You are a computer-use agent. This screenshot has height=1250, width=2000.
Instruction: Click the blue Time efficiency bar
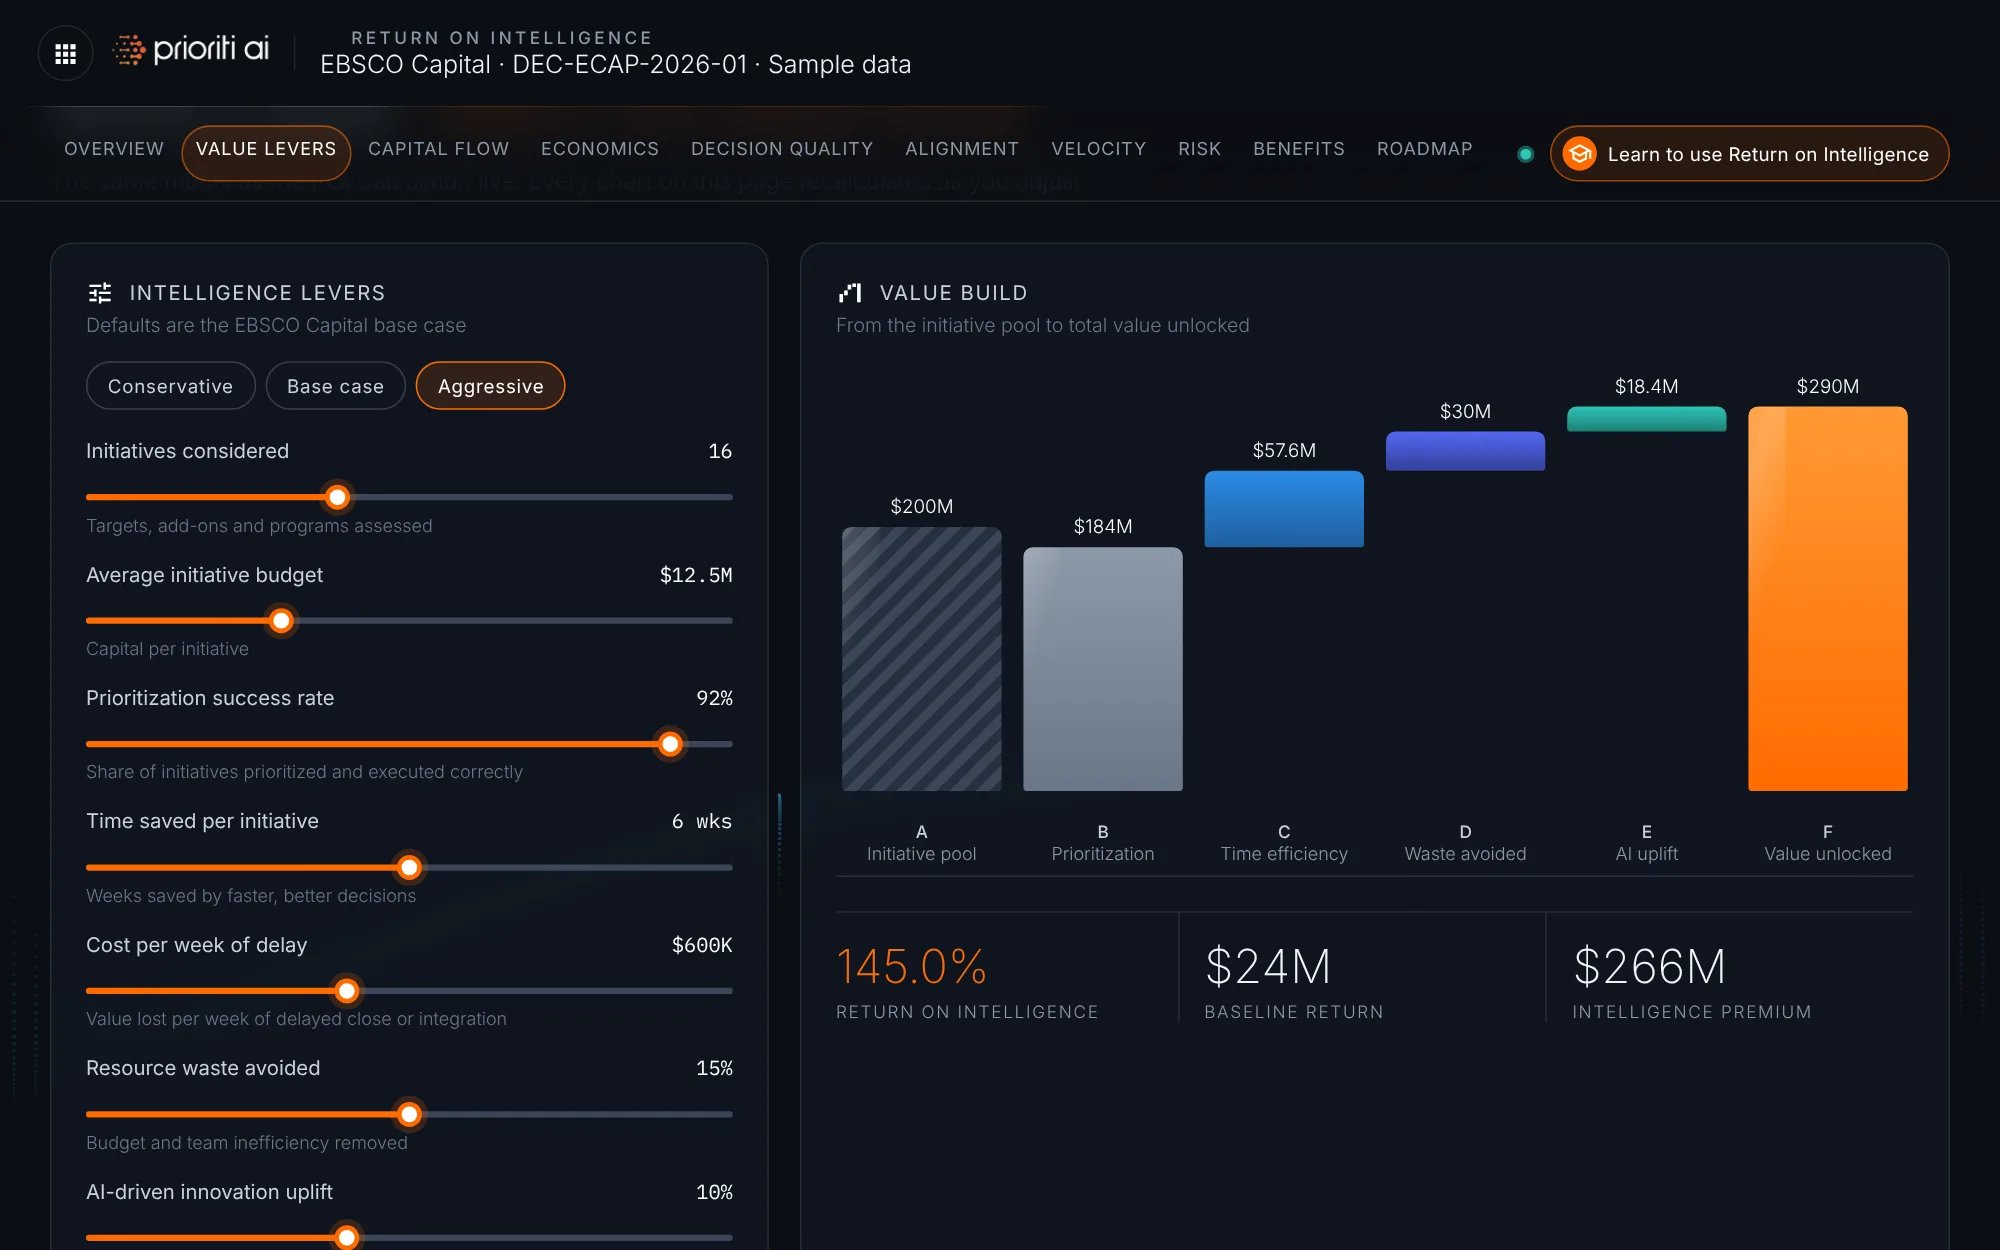pos(1284,509)
